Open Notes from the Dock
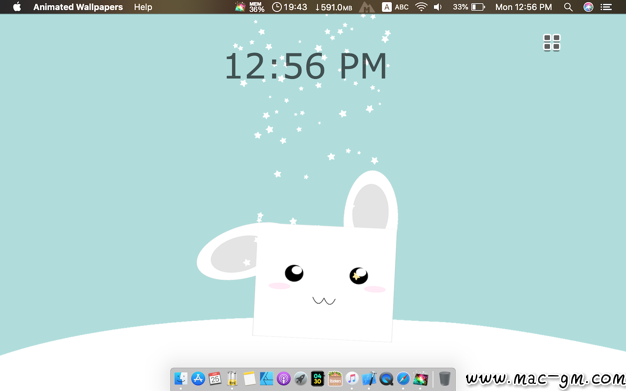The height and width of the screenshot is (391, 626). tap(249, 378)
